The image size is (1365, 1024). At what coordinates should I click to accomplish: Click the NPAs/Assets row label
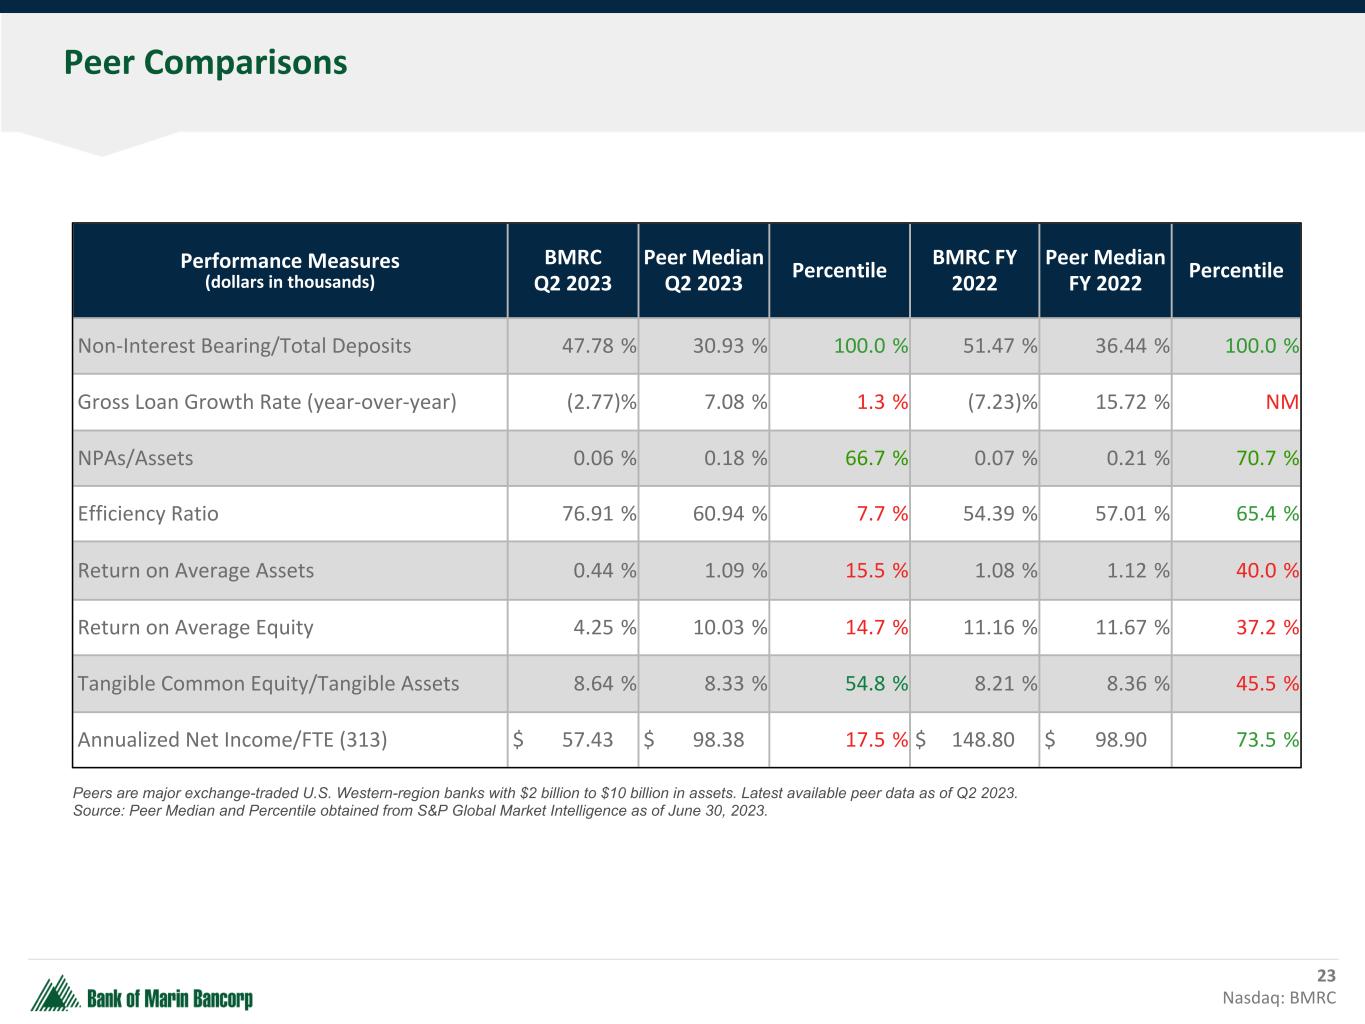tap(135, 458)
